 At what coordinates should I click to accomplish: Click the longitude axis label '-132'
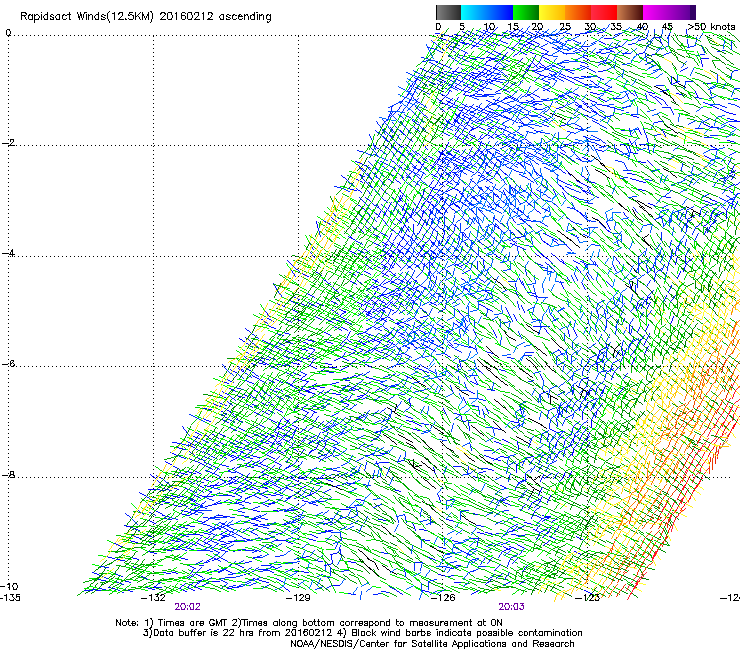pos(153,598)
